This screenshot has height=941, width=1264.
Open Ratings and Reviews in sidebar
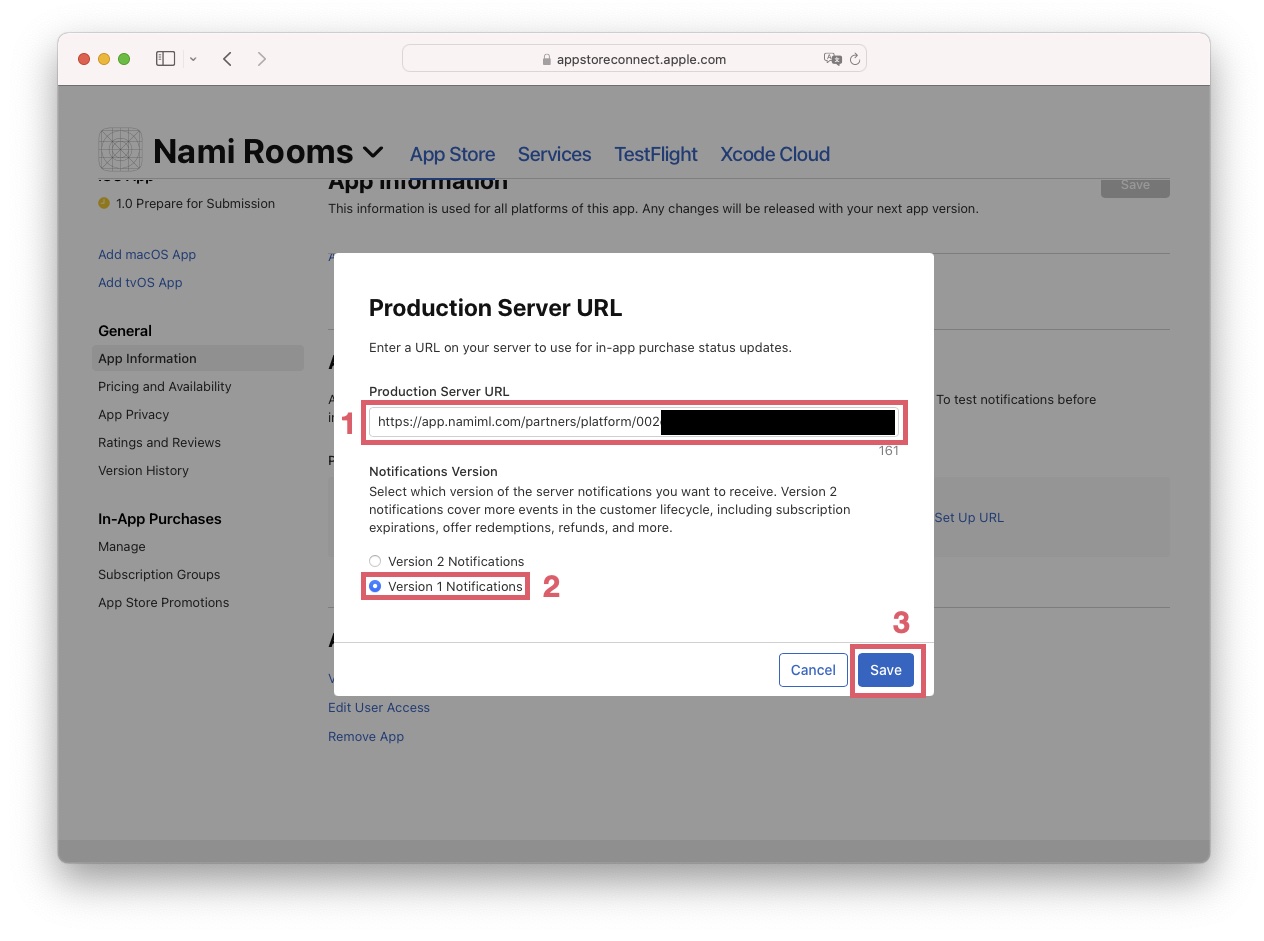pyautogui.click(x=159, y=442)
